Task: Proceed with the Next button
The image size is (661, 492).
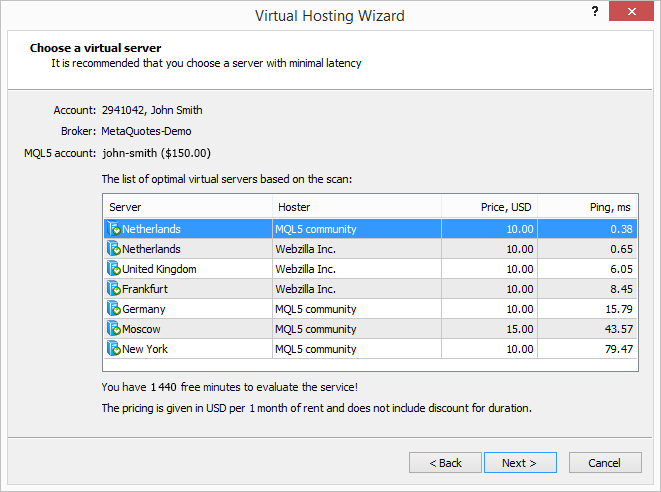Action: pyautogui.click(x=520, y=463)
